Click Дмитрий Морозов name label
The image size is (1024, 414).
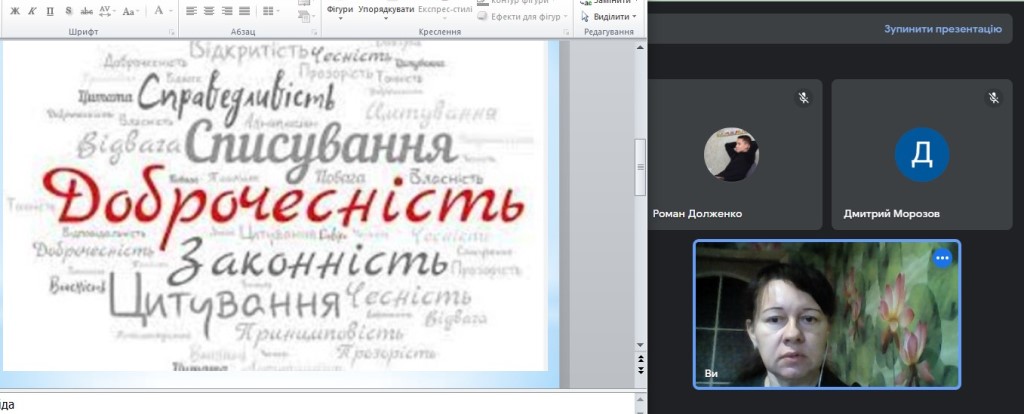tap(891, 214)
